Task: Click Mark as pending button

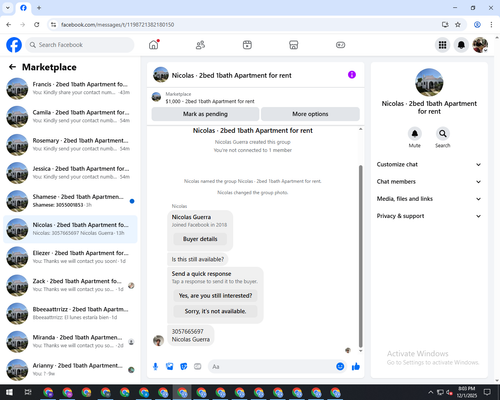Action: click(x=205, y=114)
